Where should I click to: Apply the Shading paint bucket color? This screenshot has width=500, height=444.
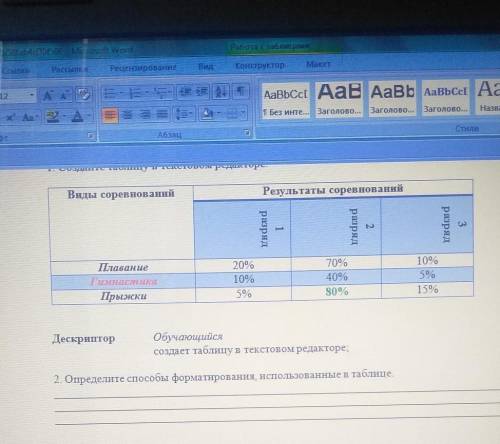click(x=207, y=114)
